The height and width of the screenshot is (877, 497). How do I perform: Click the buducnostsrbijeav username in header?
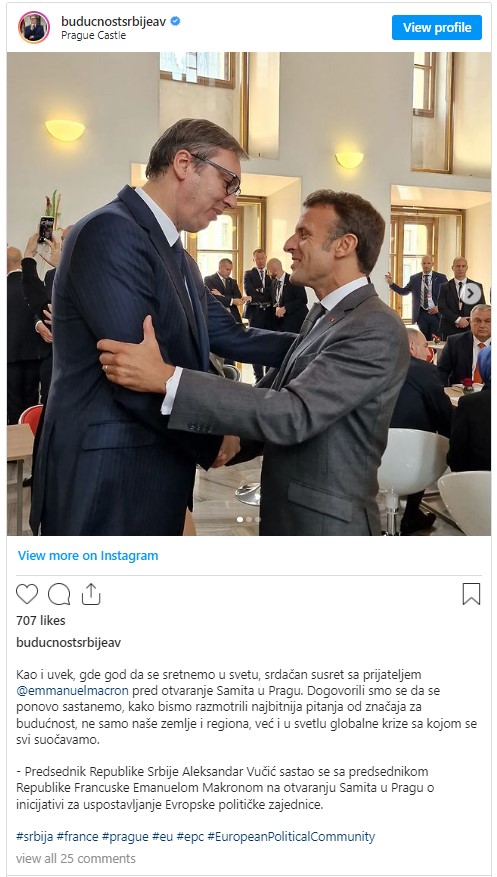pos(113,21)
